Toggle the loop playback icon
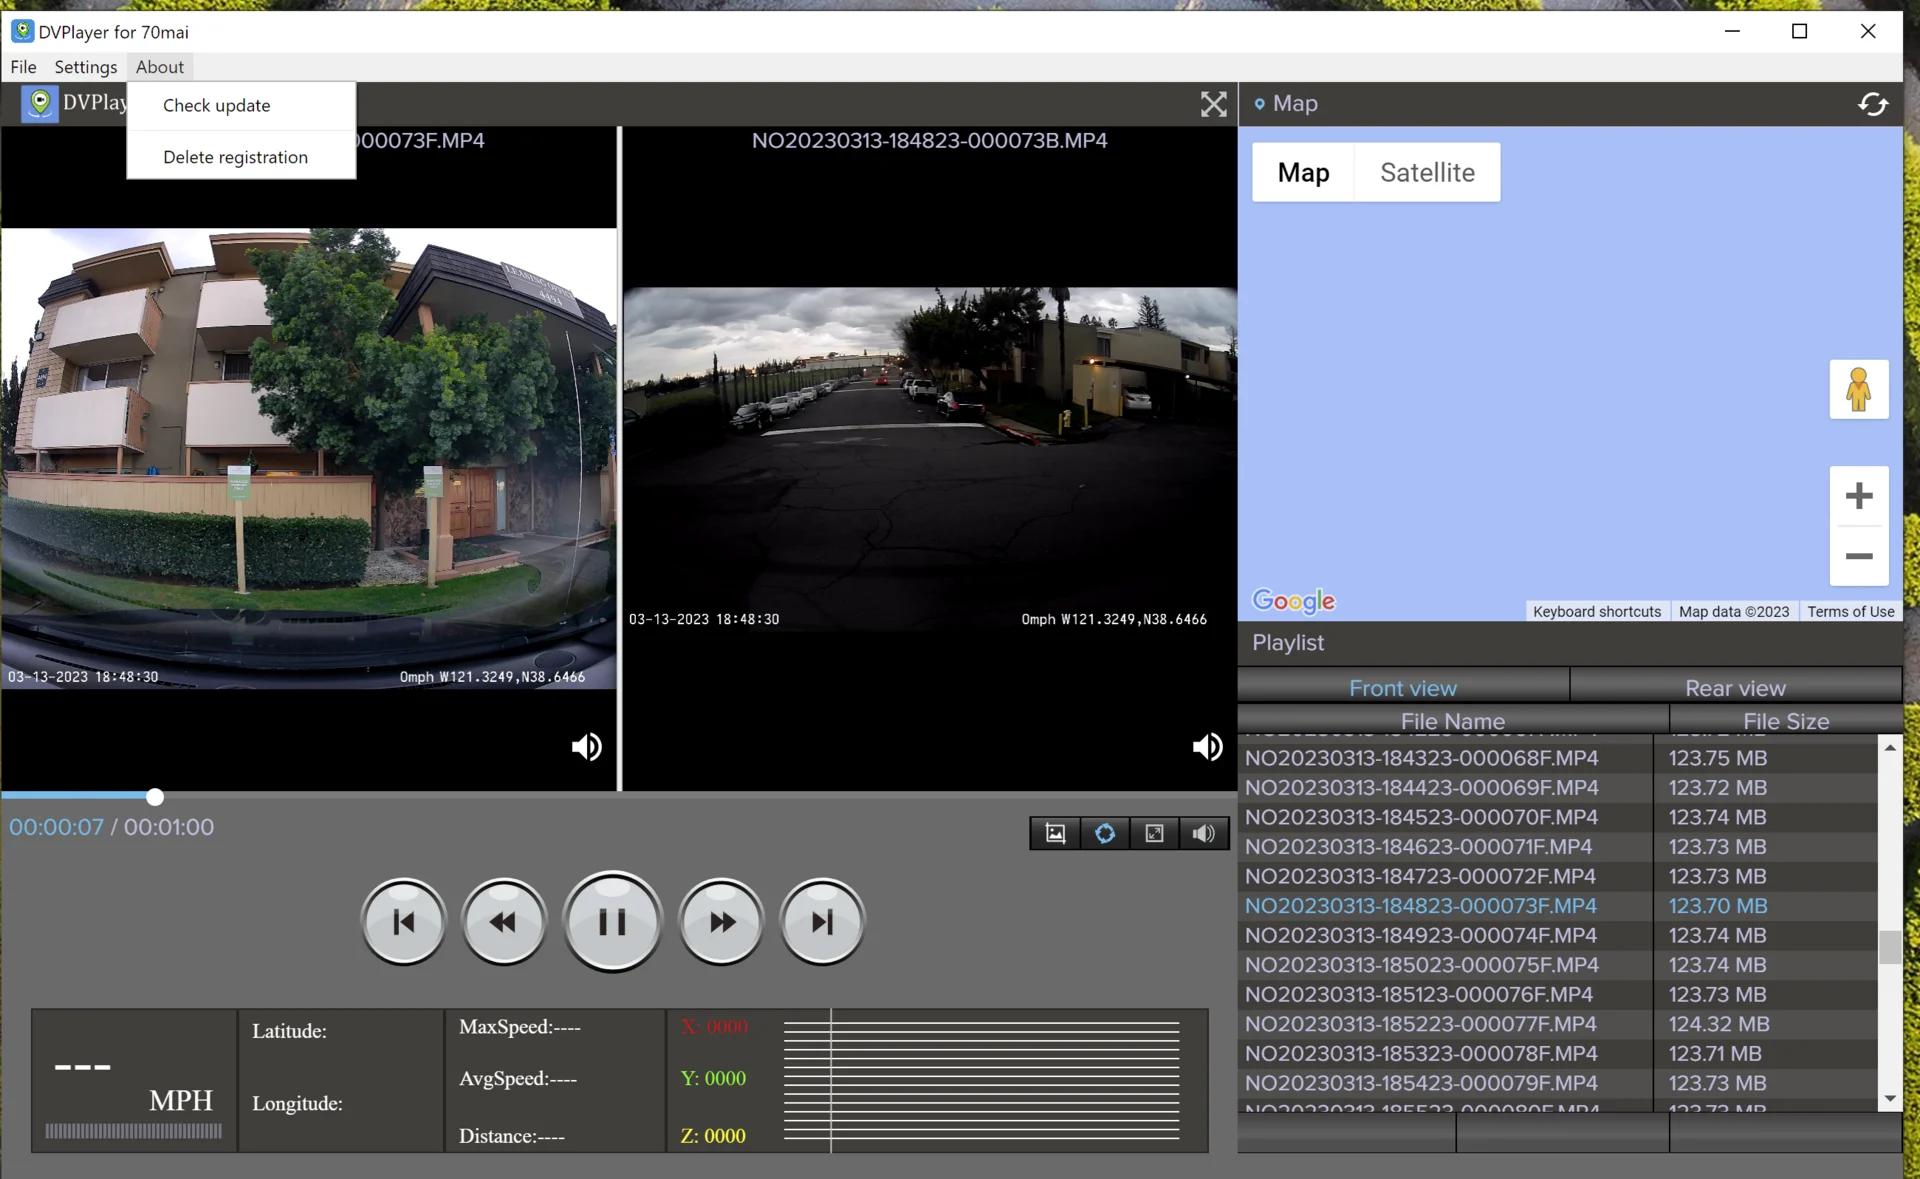Screen dimensions: 1920x1179 [x=1104, y=833]
